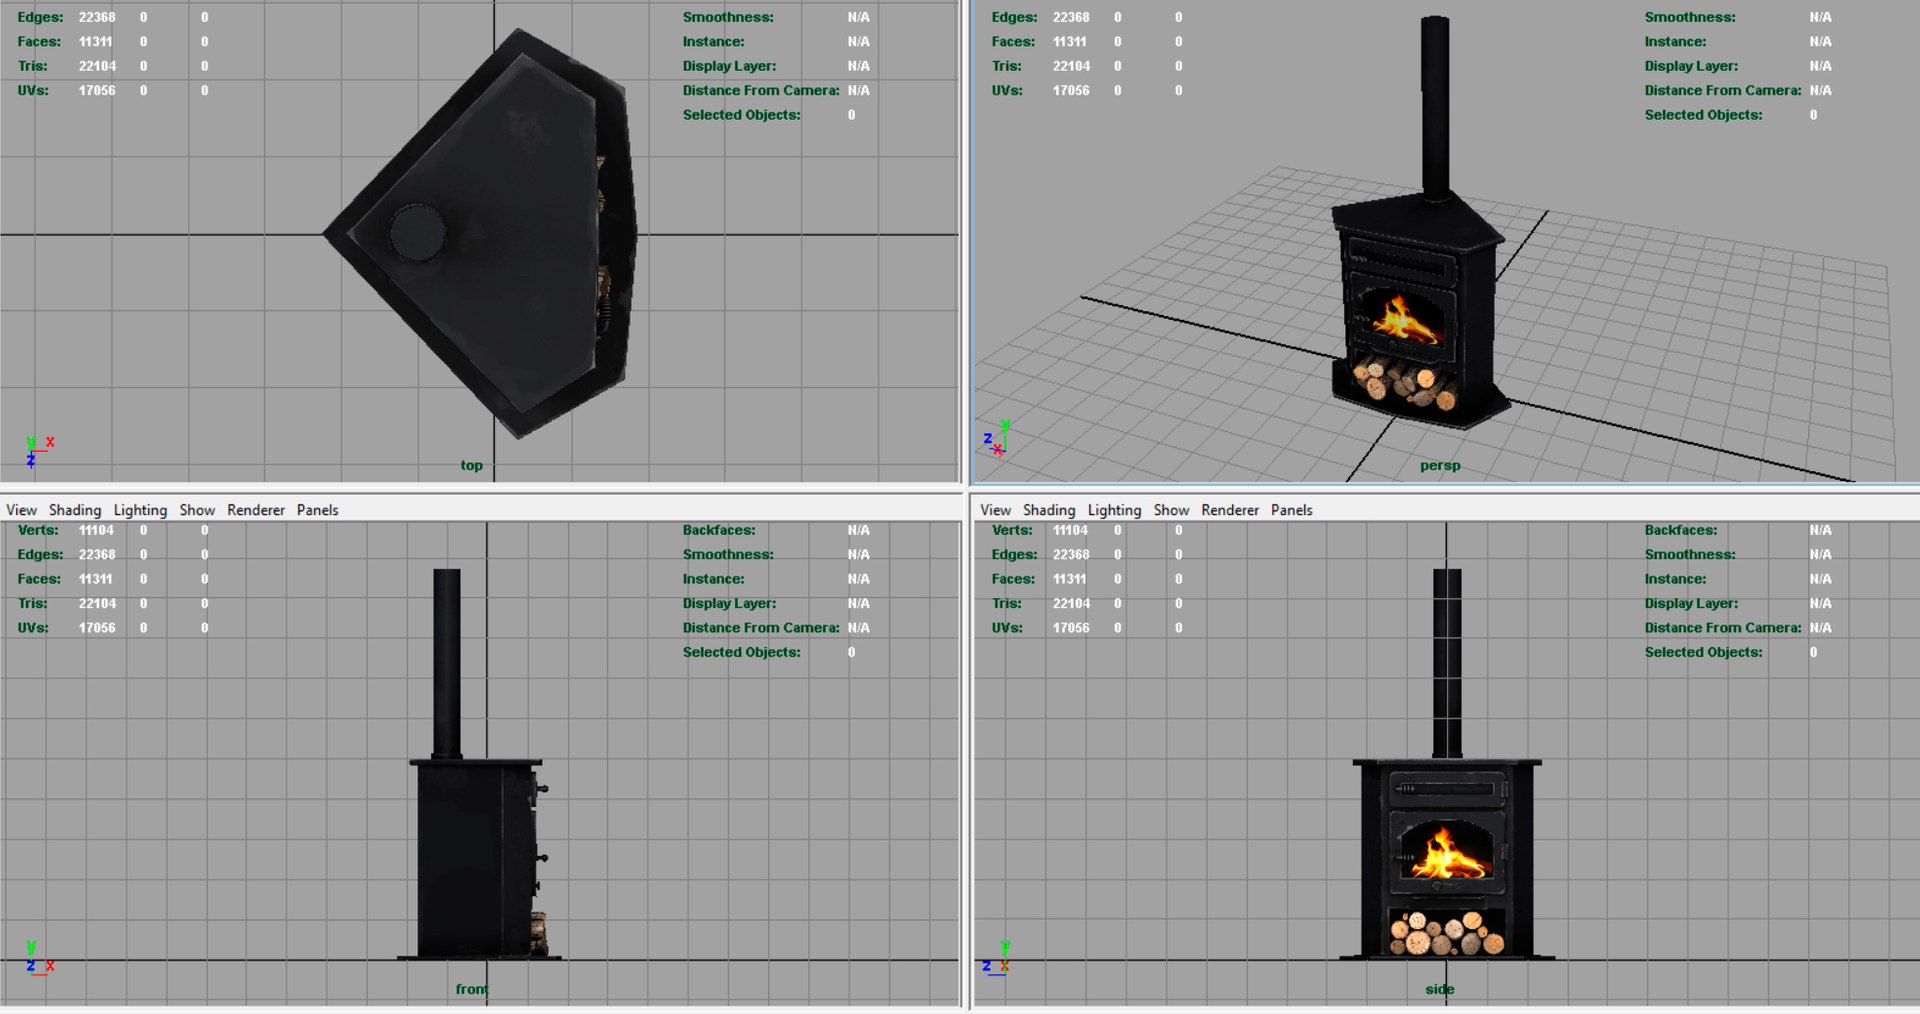Open the Panels menu in side panel
Viewport: 1920px width, 1014px height.
click(1291, 510)
